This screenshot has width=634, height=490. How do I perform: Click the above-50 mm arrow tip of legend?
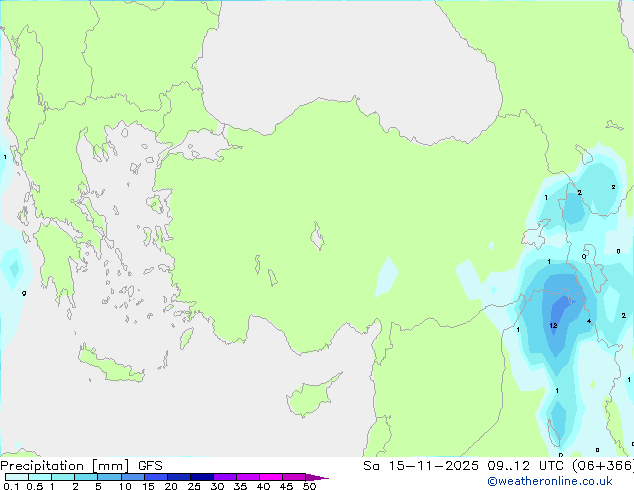pos(317,477)
